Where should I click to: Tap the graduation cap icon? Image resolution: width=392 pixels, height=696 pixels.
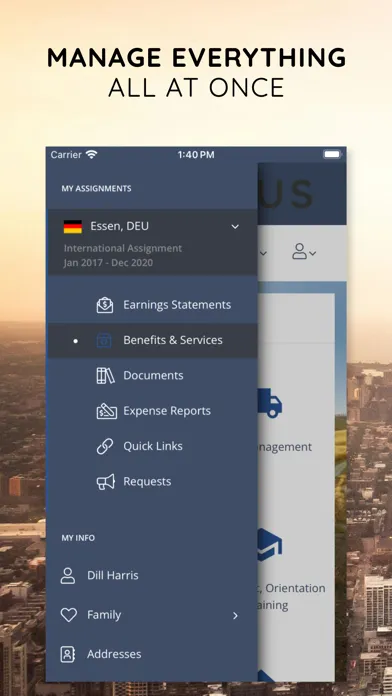pos(269,544)
